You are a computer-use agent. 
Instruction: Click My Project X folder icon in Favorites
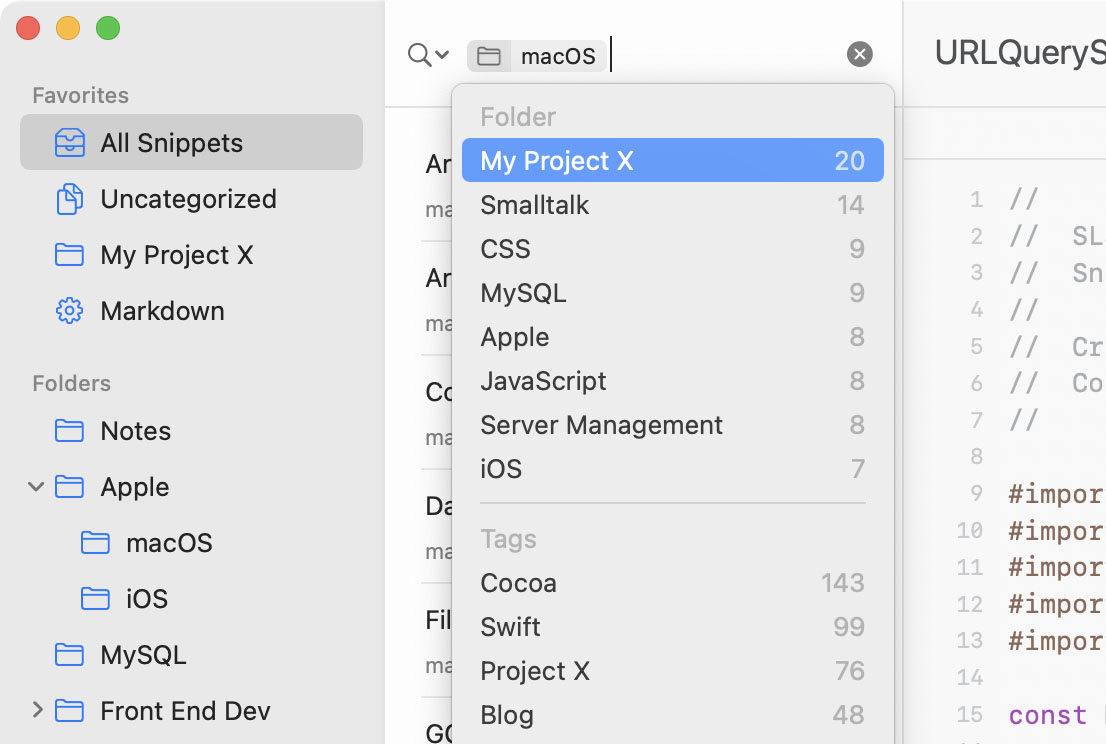69,255
